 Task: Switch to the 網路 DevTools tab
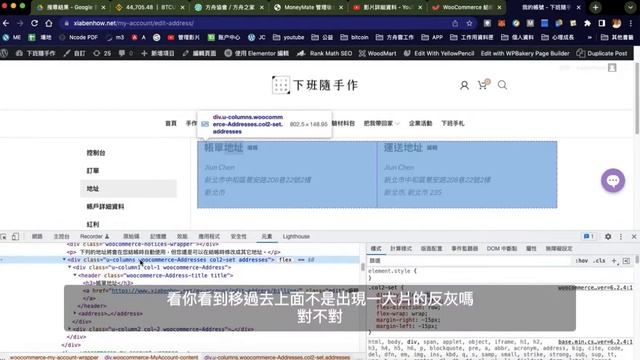point(37,236)
